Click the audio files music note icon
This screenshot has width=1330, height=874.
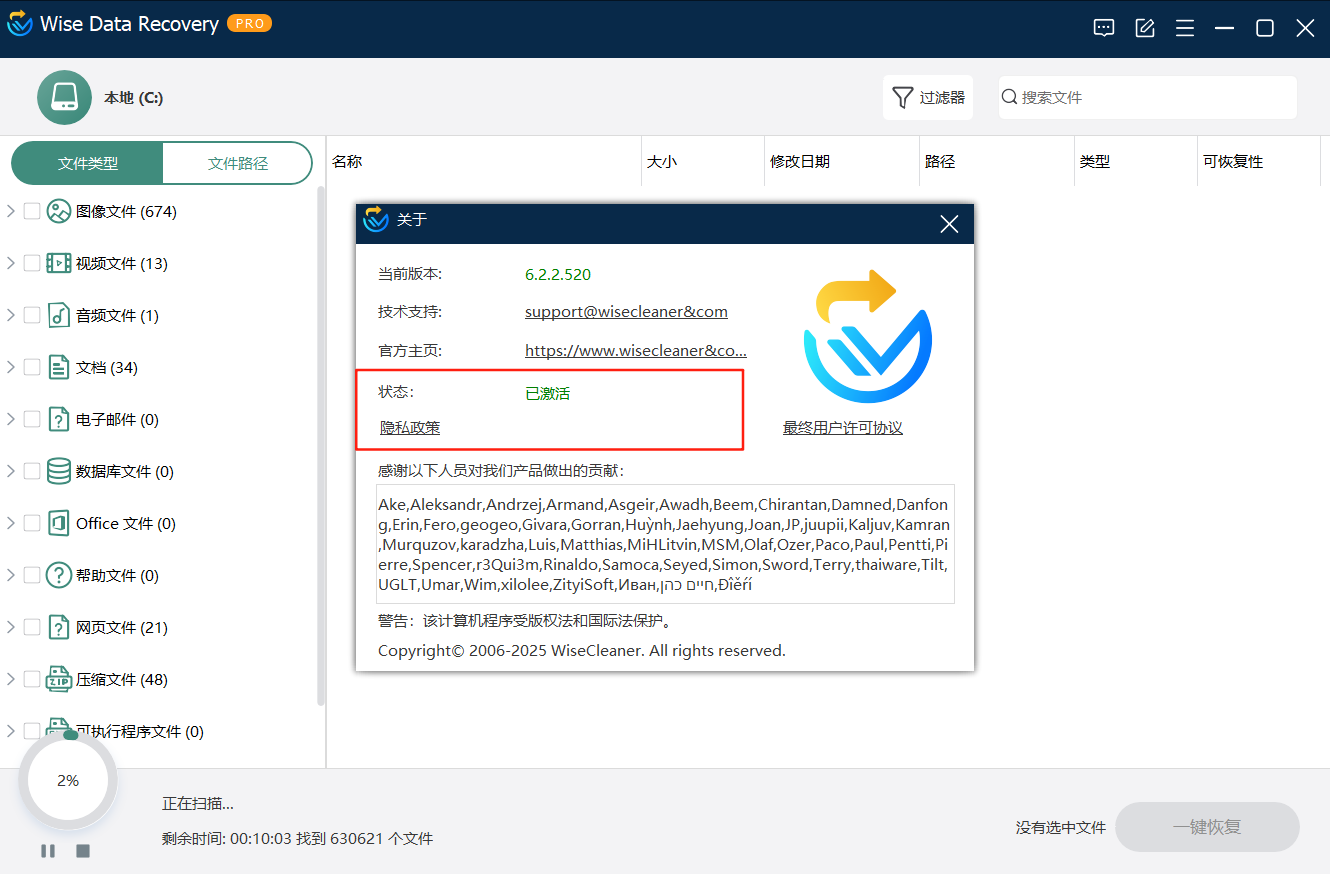click(59, 315)
